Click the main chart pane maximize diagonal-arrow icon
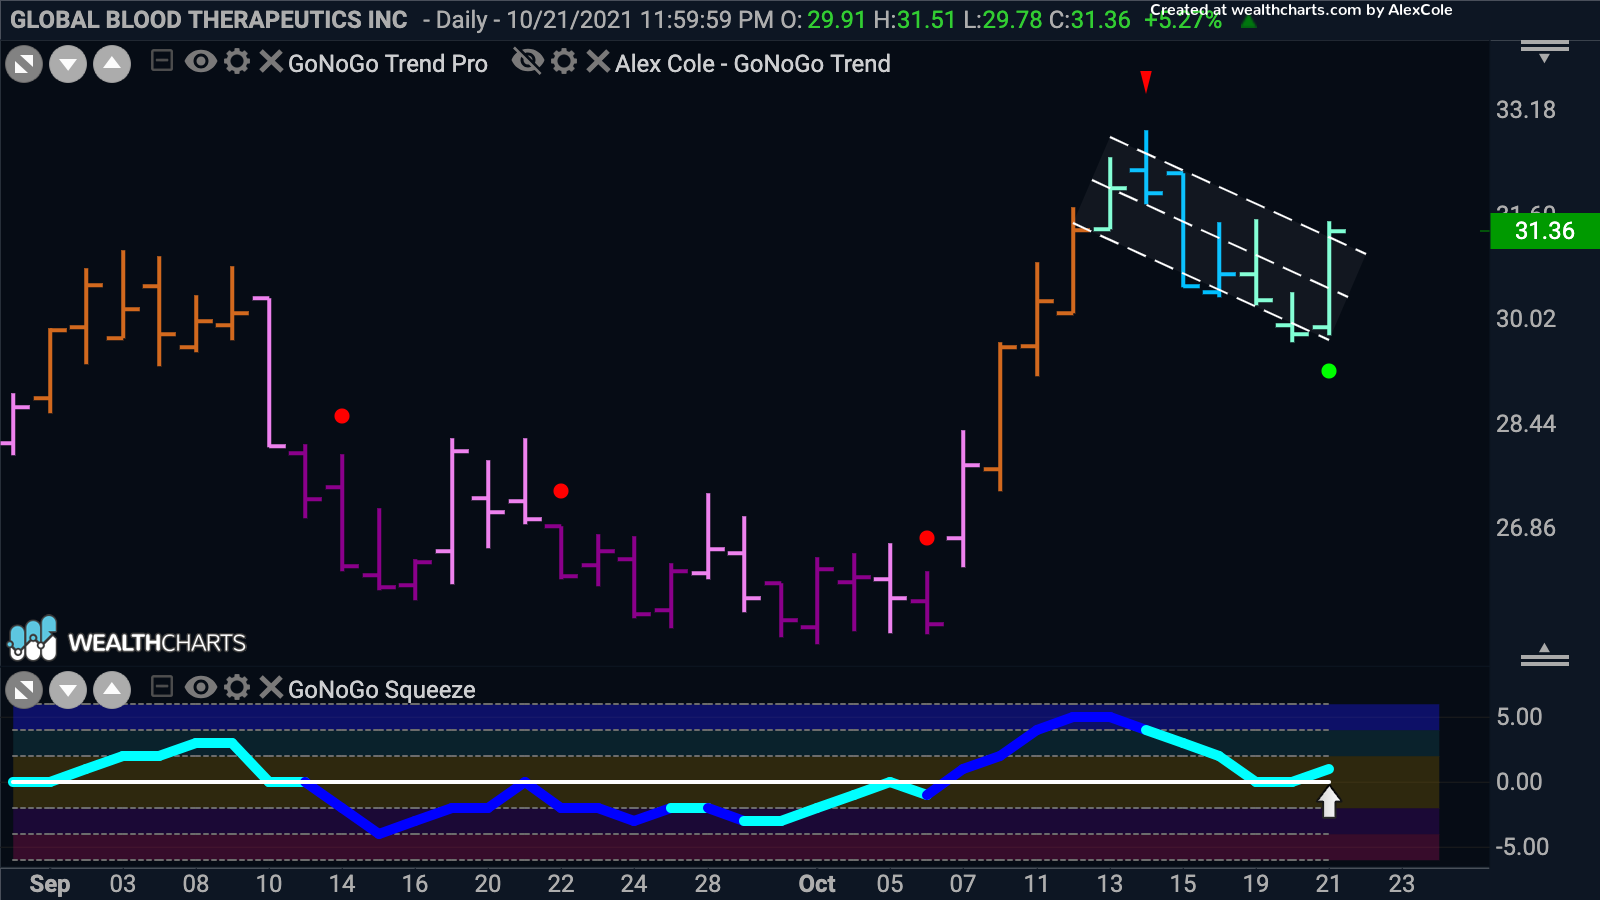This screenshot has width=1600, height=900. tap(24, 65)
